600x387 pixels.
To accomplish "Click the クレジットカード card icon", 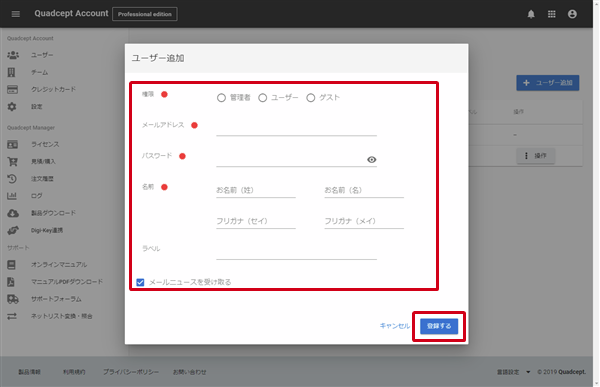I will pos(12,90).
